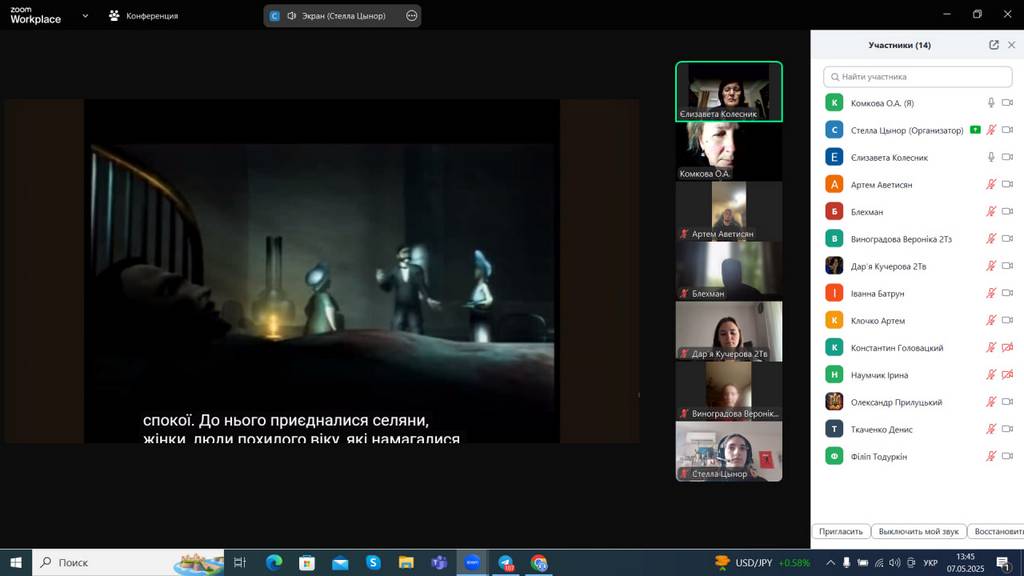
Task: Click the screen share indicator for Стелла Цынор
Action: (x=975, y=130)
